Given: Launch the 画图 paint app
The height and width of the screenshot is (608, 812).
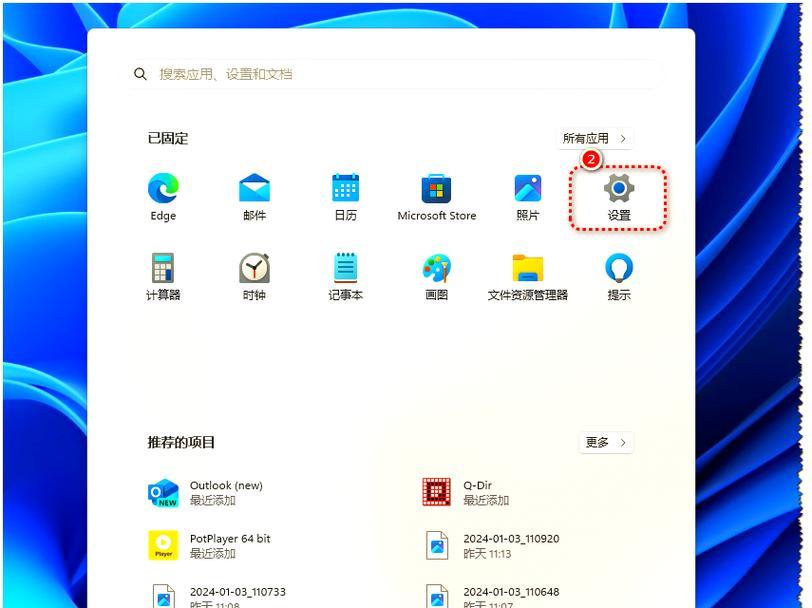Looking at the screenshot, I should (437, 277).
